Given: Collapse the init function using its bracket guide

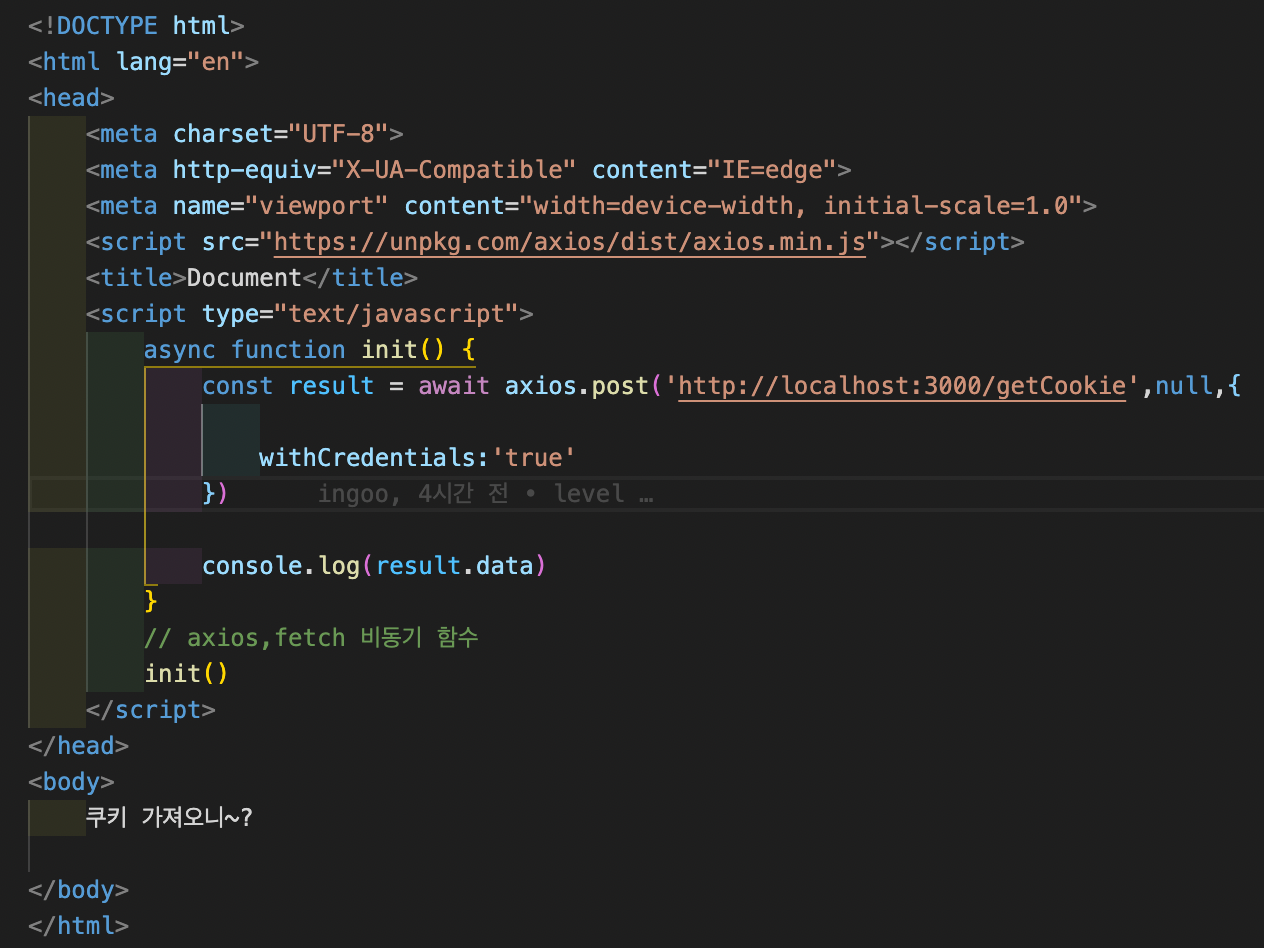Looking at the screenshot, I should 146,470.
